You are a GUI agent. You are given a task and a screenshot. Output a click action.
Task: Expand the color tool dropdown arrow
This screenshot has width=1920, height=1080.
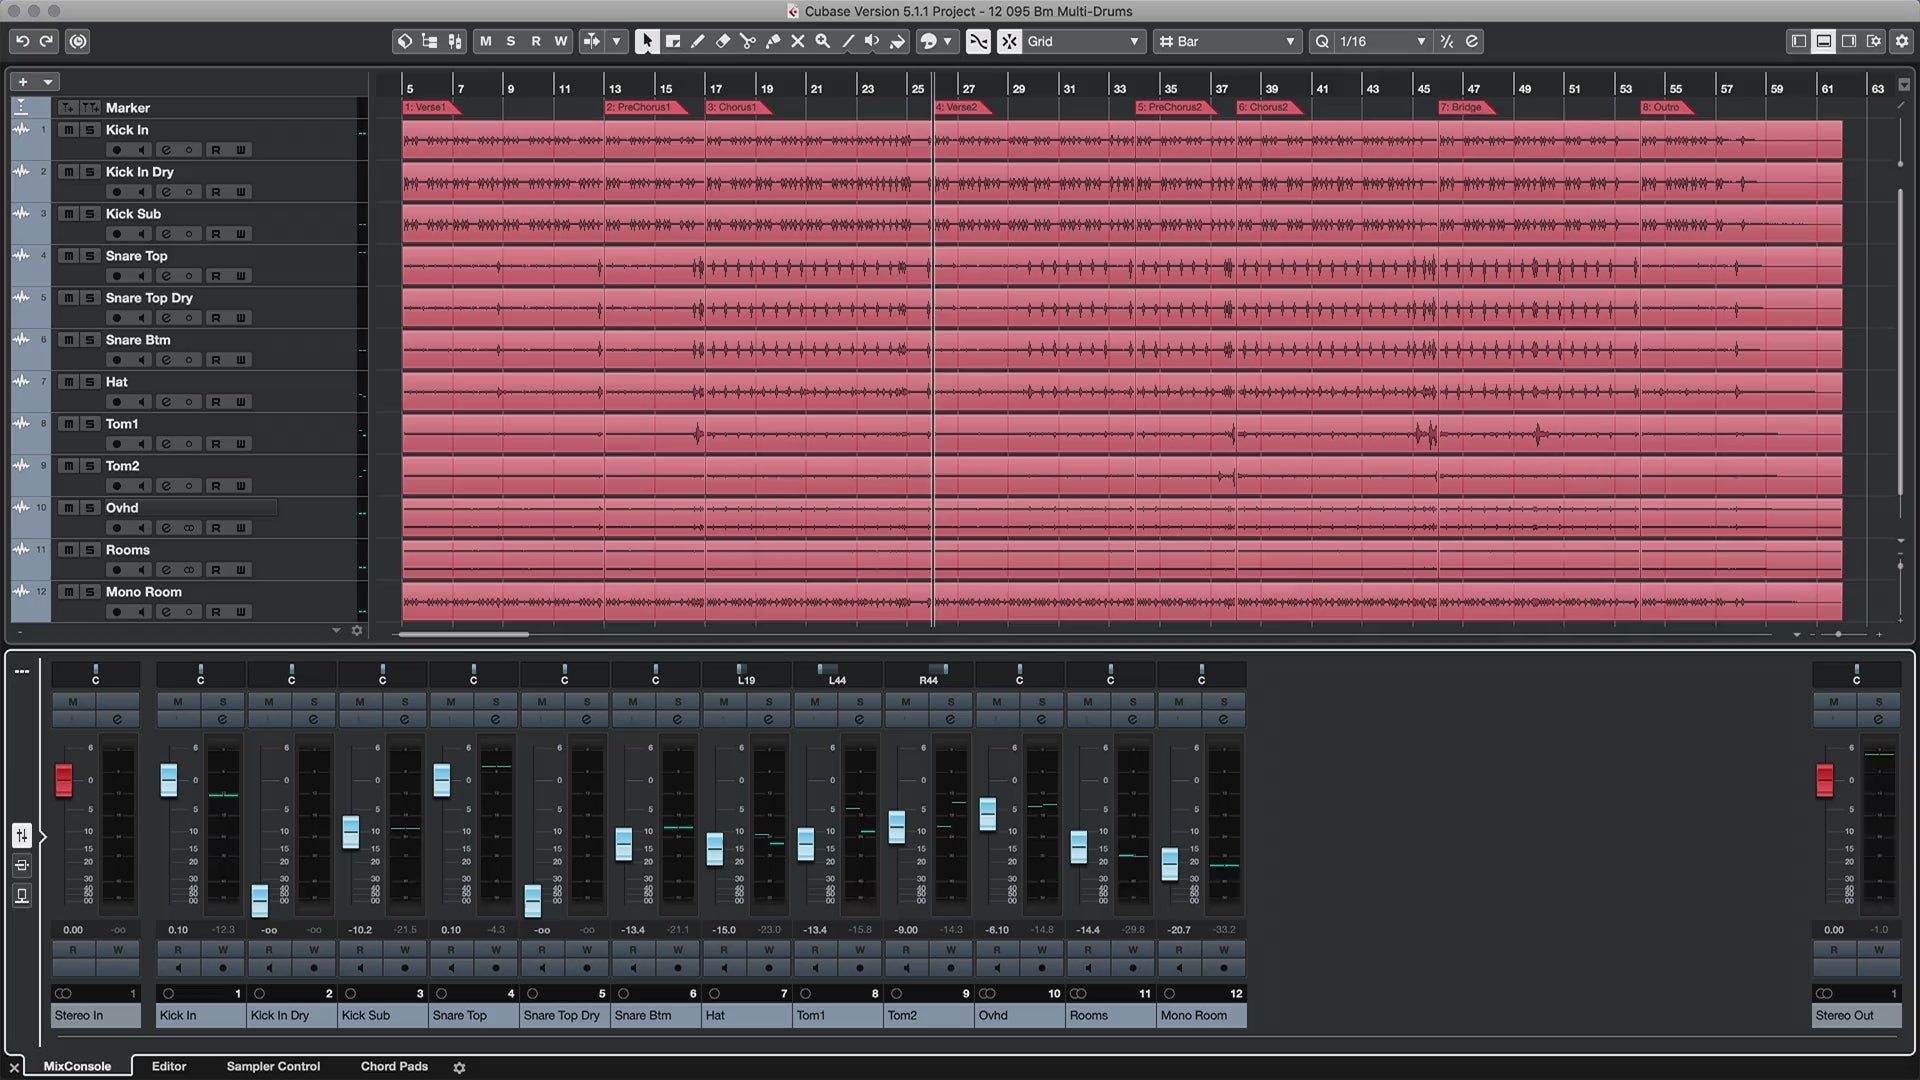tap(948, 41)
